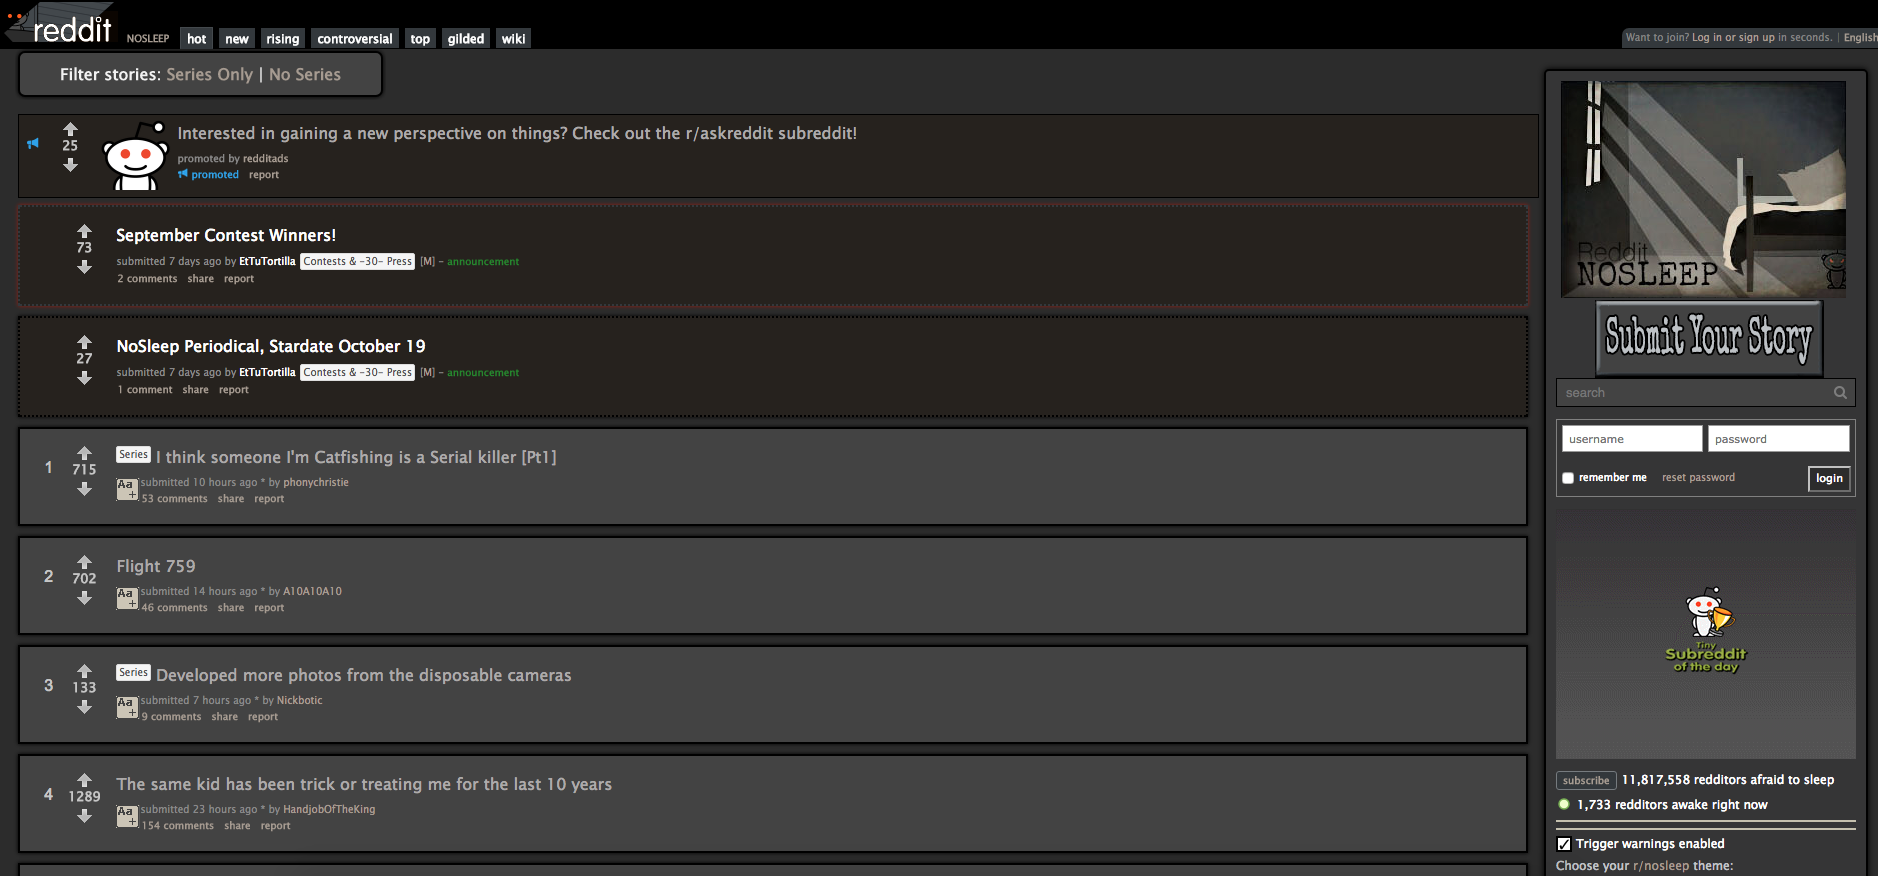Upvote NoSleep Periodical post
The height and width of the screenshot is (876, 1878).
coord(84,342)
